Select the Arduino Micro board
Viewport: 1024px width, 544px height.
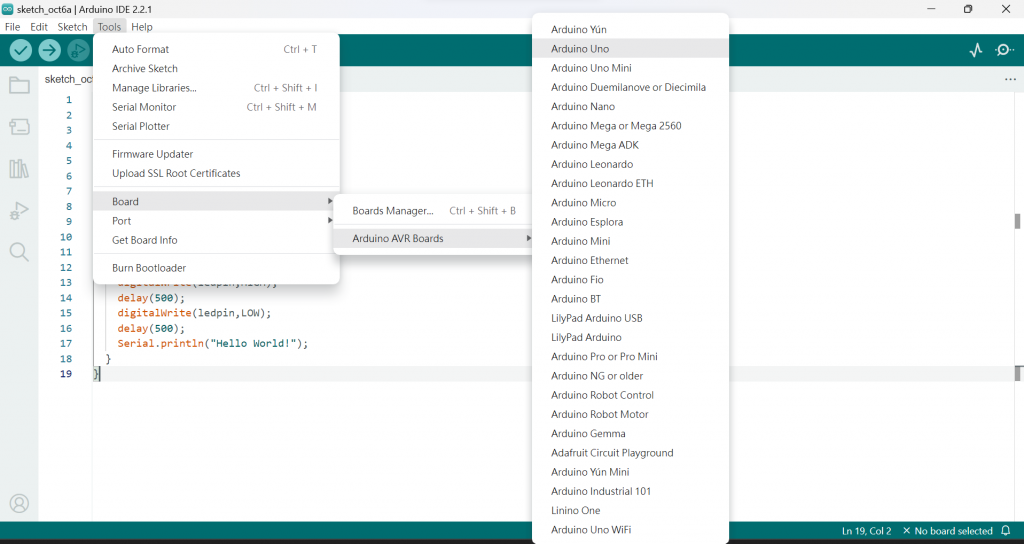point(630,202)
